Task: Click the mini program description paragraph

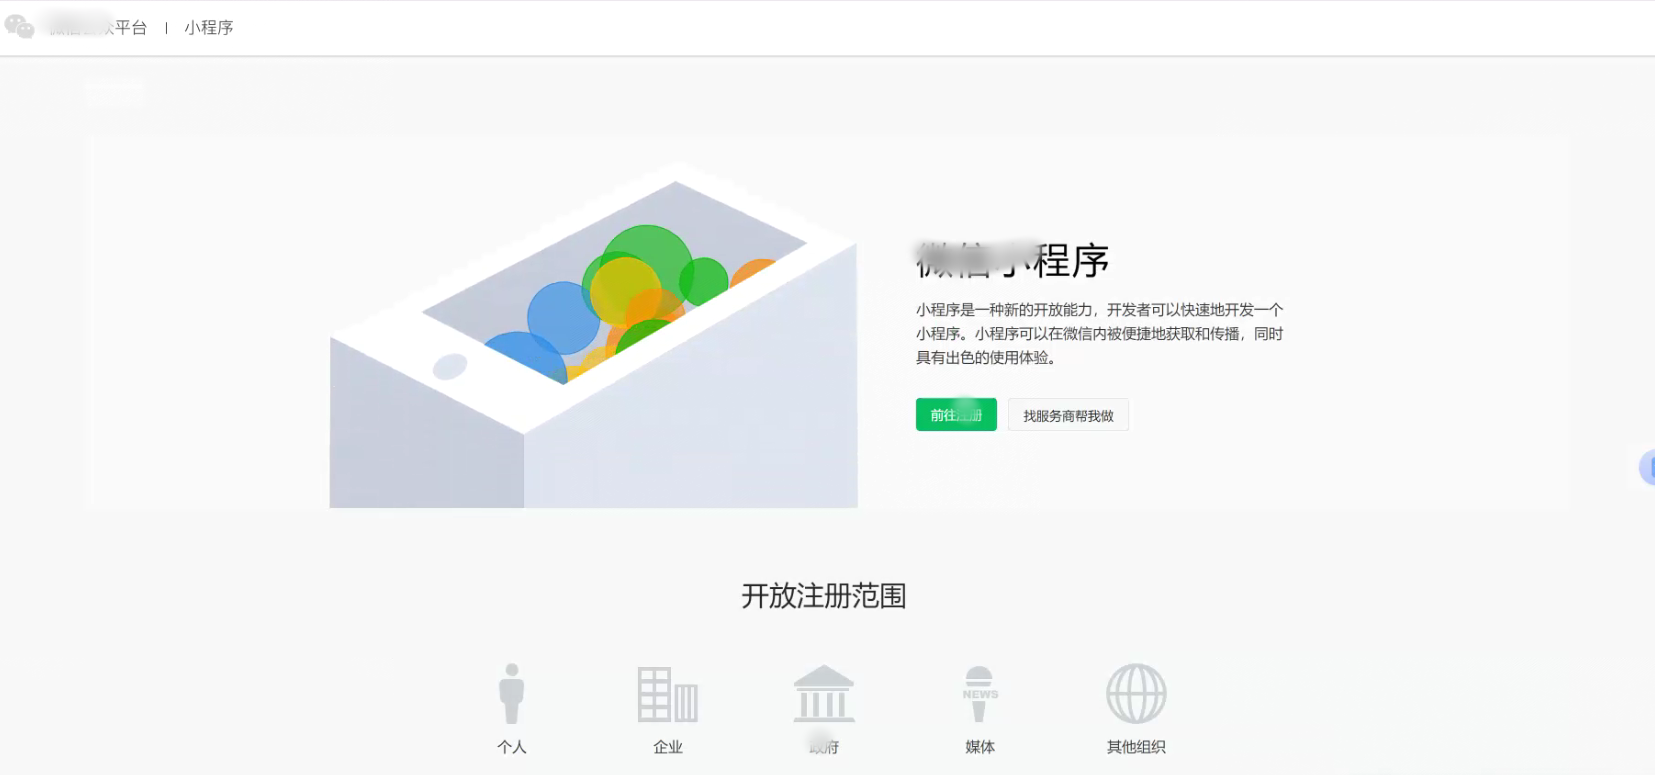Action: (x=1100, y=334)
